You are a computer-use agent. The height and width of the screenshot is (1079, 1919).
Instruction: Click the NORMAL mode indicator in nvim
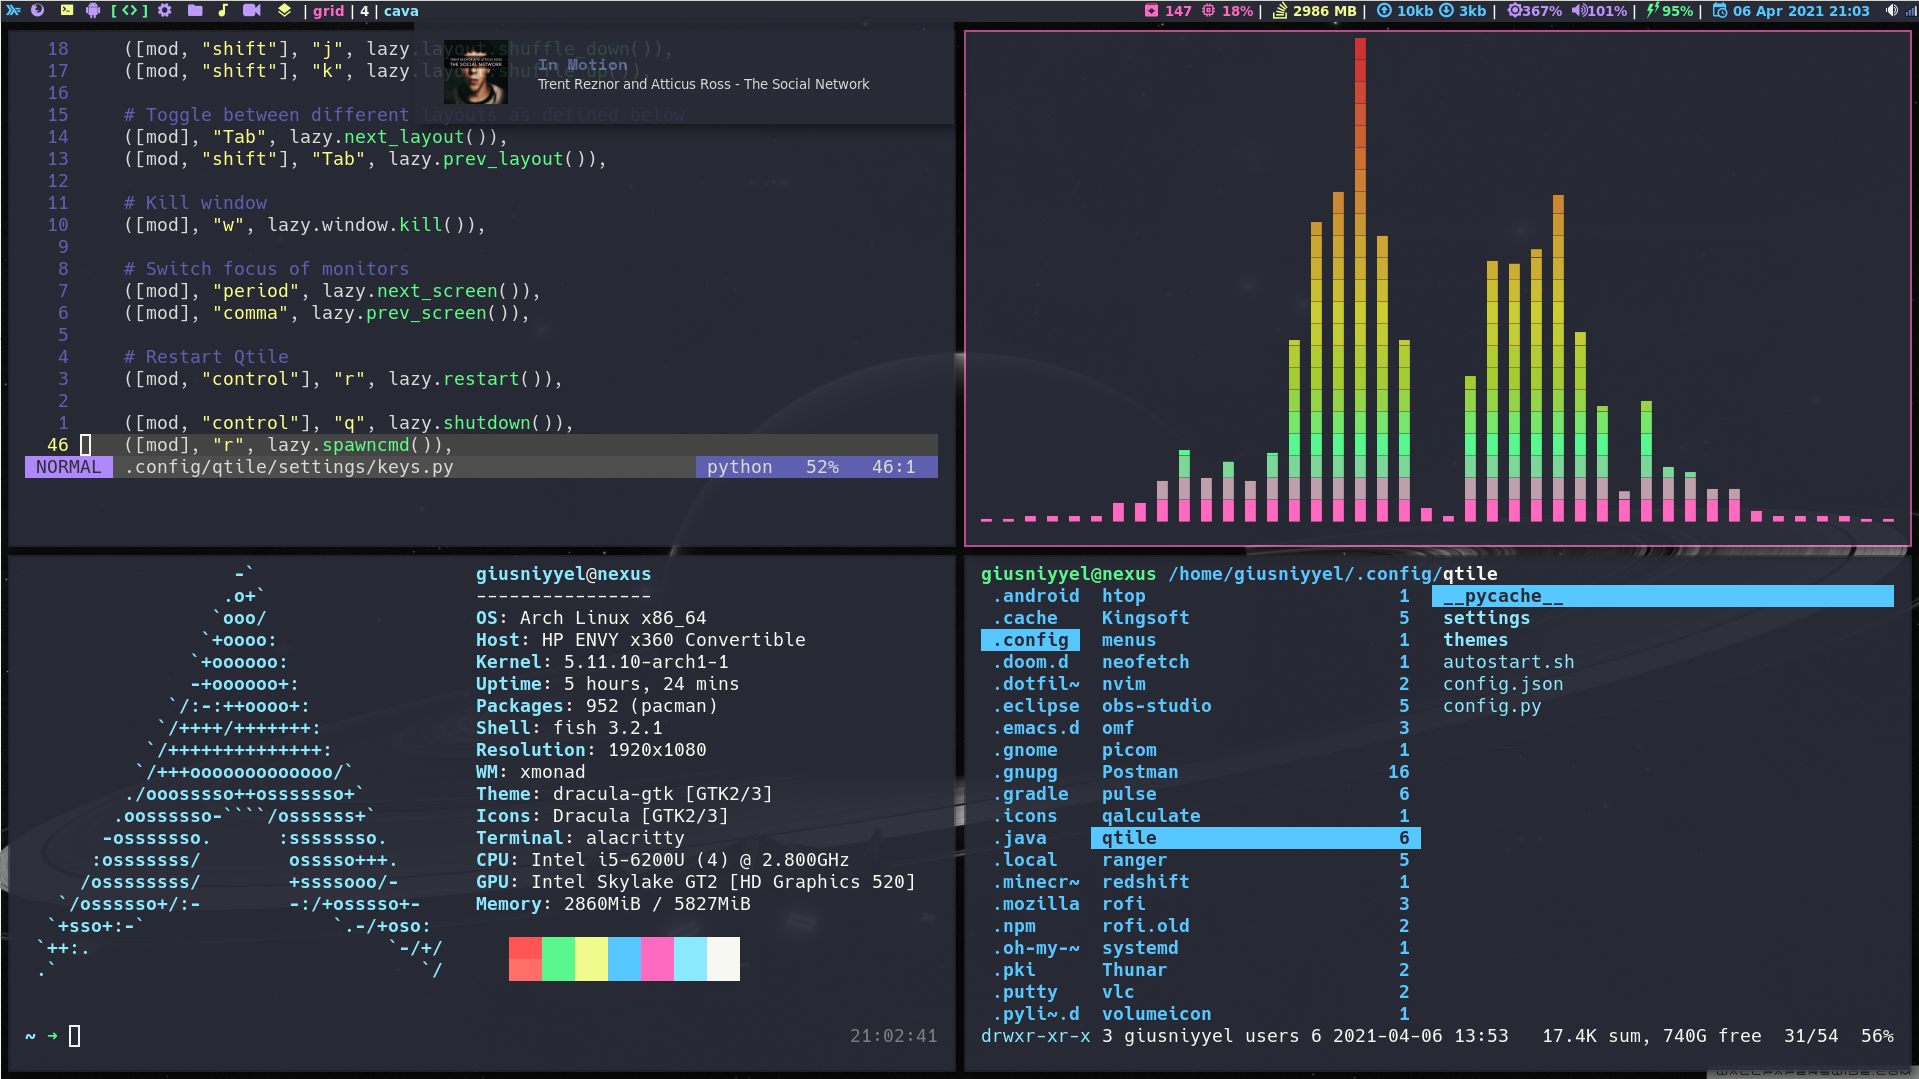pyautogui.click(x=69, y=467)
